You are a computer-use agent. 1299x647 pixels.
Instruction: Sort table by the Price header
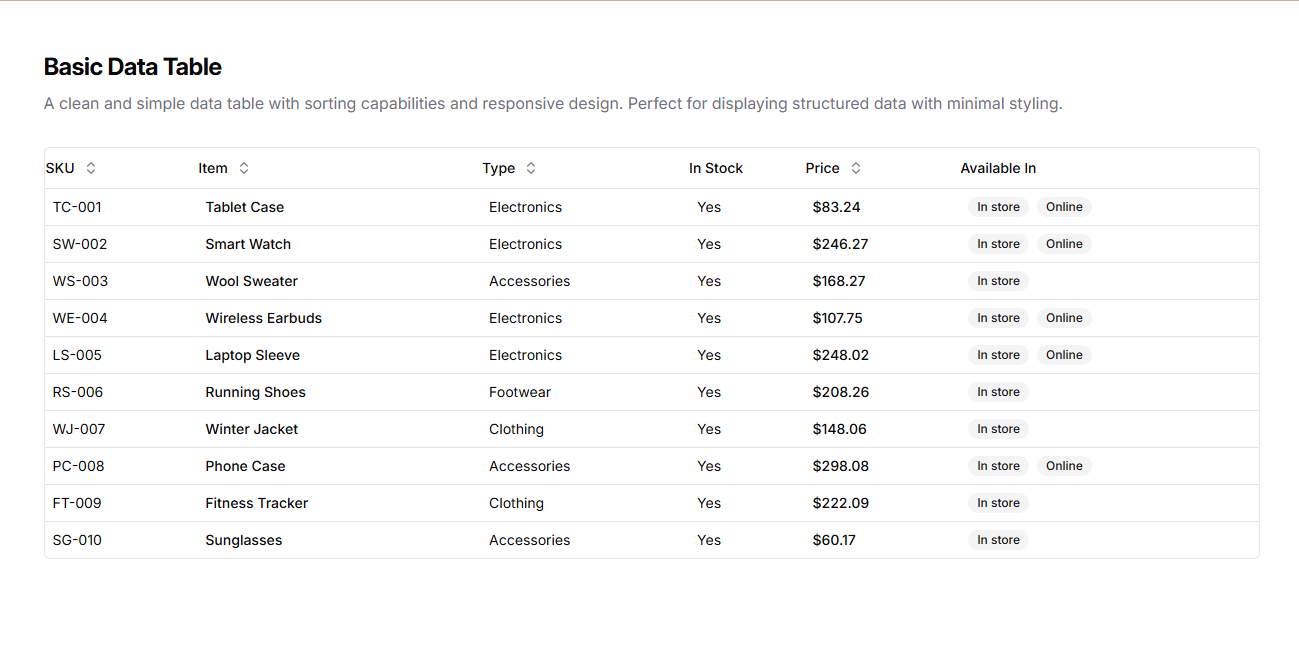822,168
